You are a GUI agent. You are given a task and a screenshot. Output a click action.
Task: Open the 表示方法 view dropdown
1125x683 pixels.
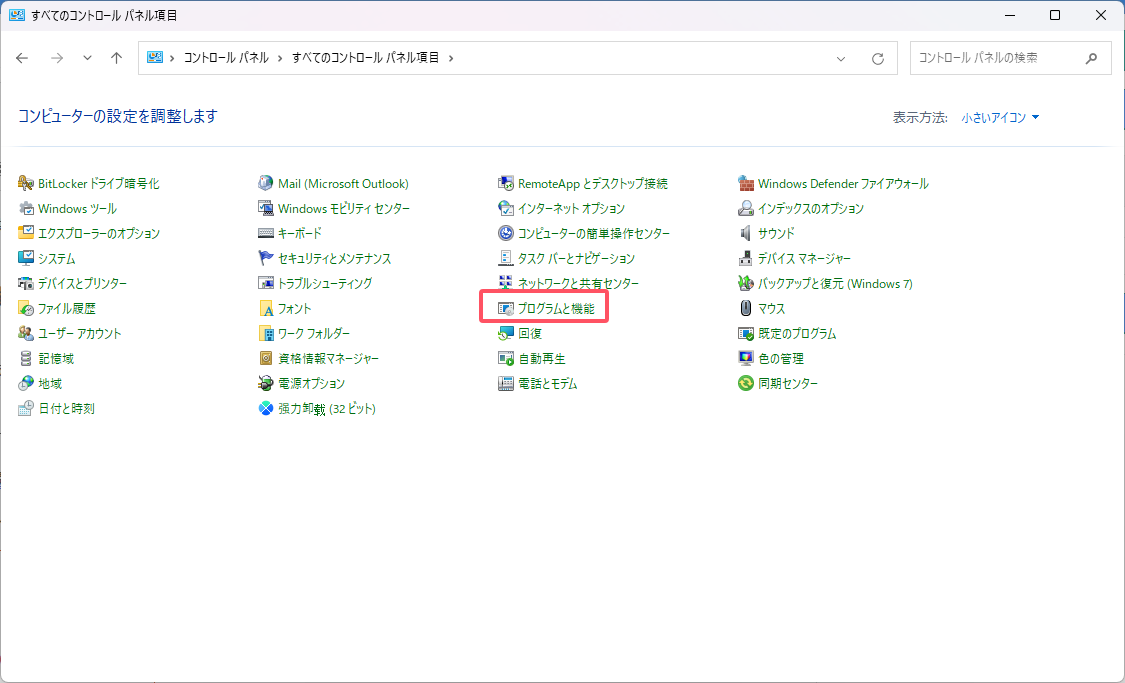[x=1000, y=116]
